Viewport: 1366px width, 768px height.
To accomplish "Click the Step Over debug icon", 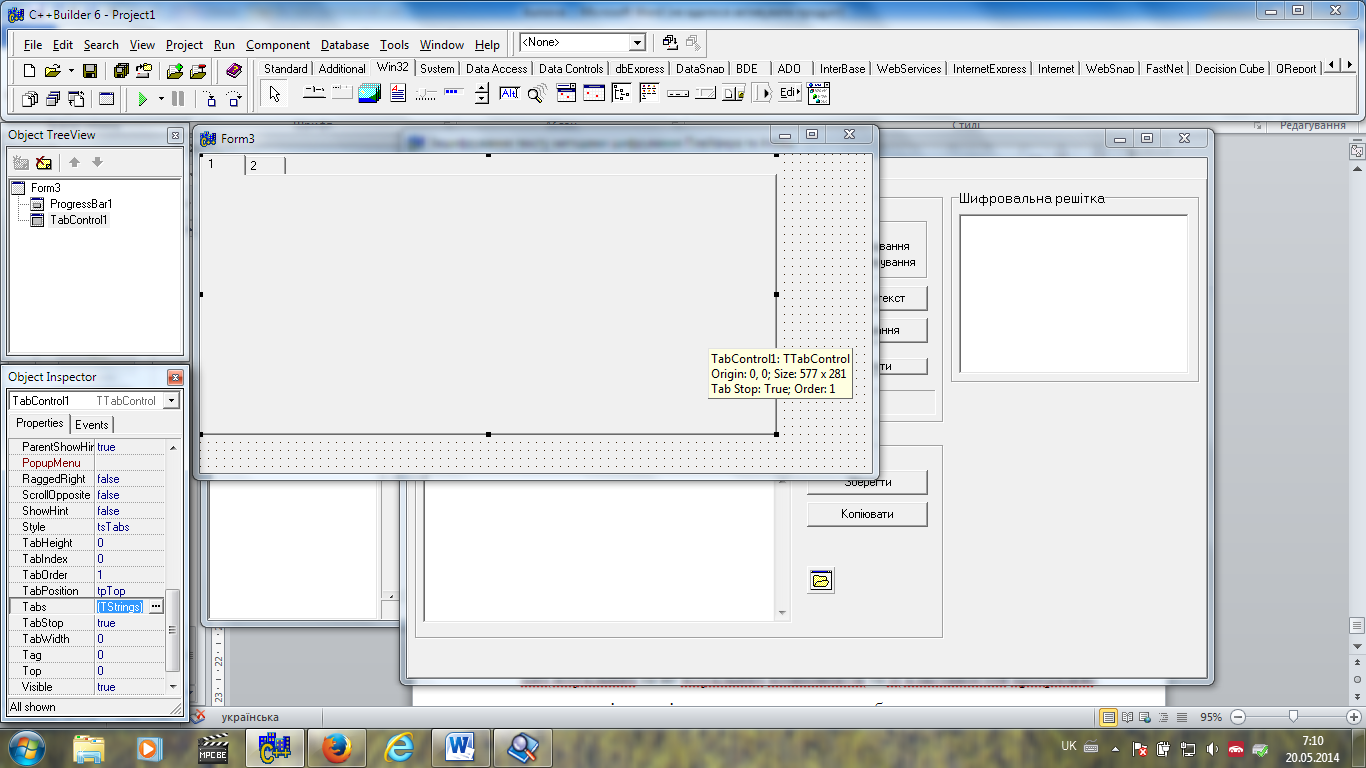I will pos(234,99).
